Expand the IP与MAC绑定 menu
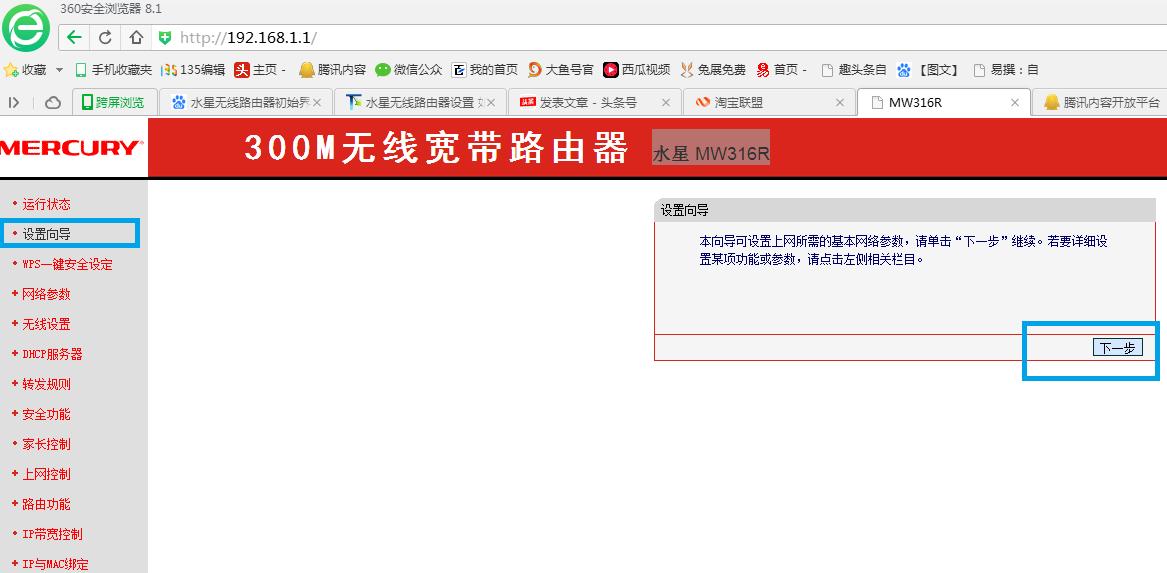Screen dimensions: 1167x573 [55, 564]
